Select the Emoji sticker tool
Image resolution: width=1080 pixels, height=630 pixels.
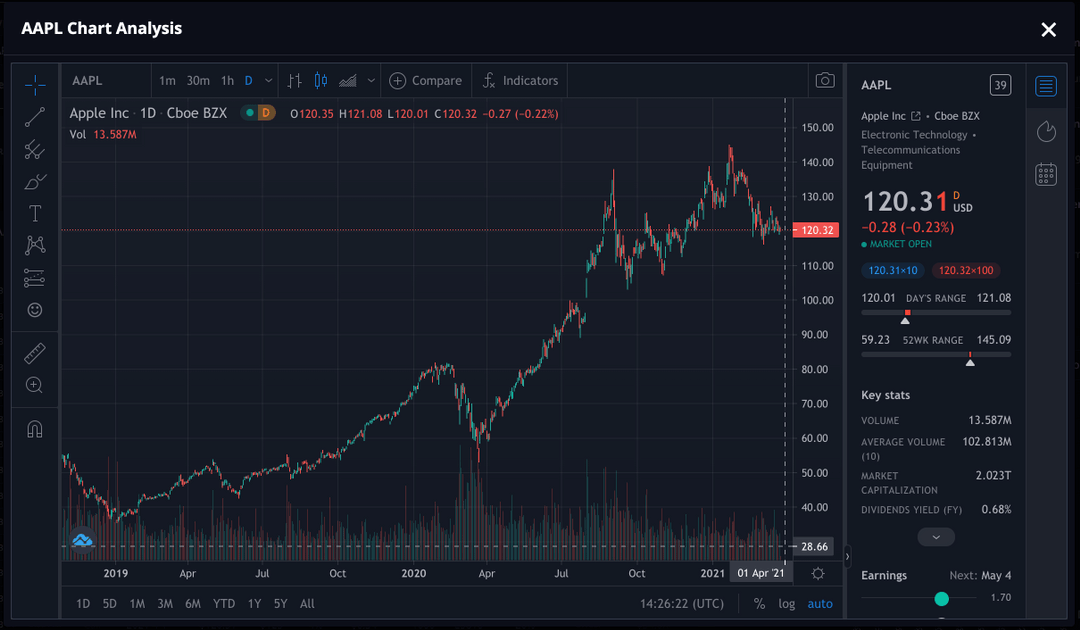tap(35, 310)
